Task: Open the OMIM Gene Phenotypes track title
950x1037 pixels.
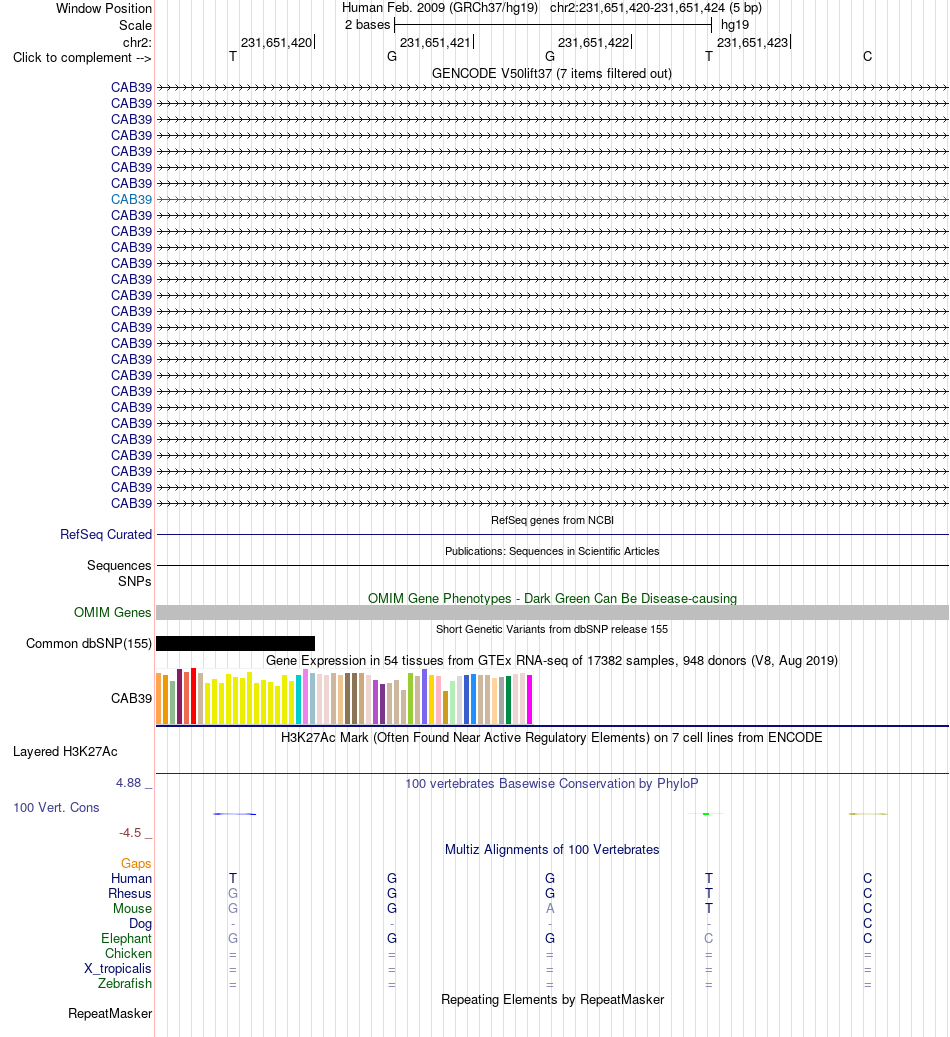Action: (x=552, y=599)
